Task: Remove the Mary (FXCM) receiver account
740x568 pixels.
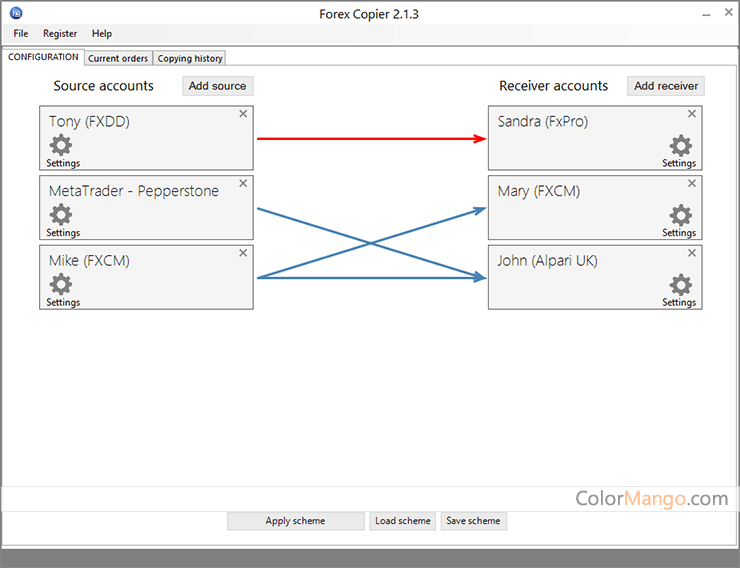Action: click(x=692, y=183)
